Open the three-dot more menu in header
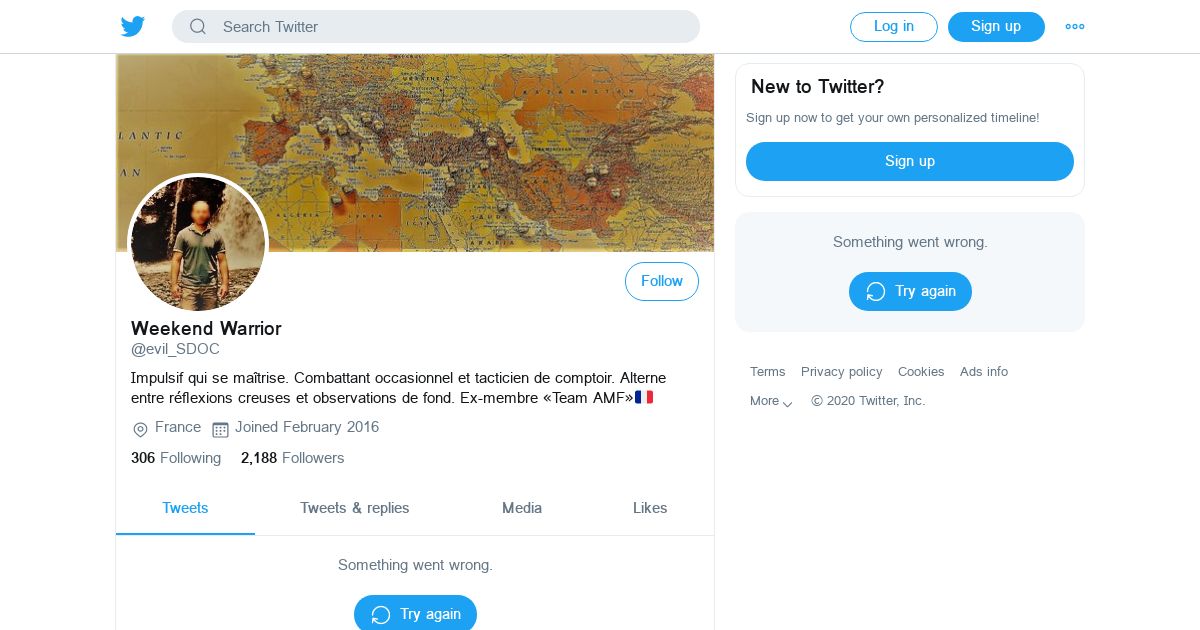Viewport: 1200px width, 630px height. tap(1075, 27)
